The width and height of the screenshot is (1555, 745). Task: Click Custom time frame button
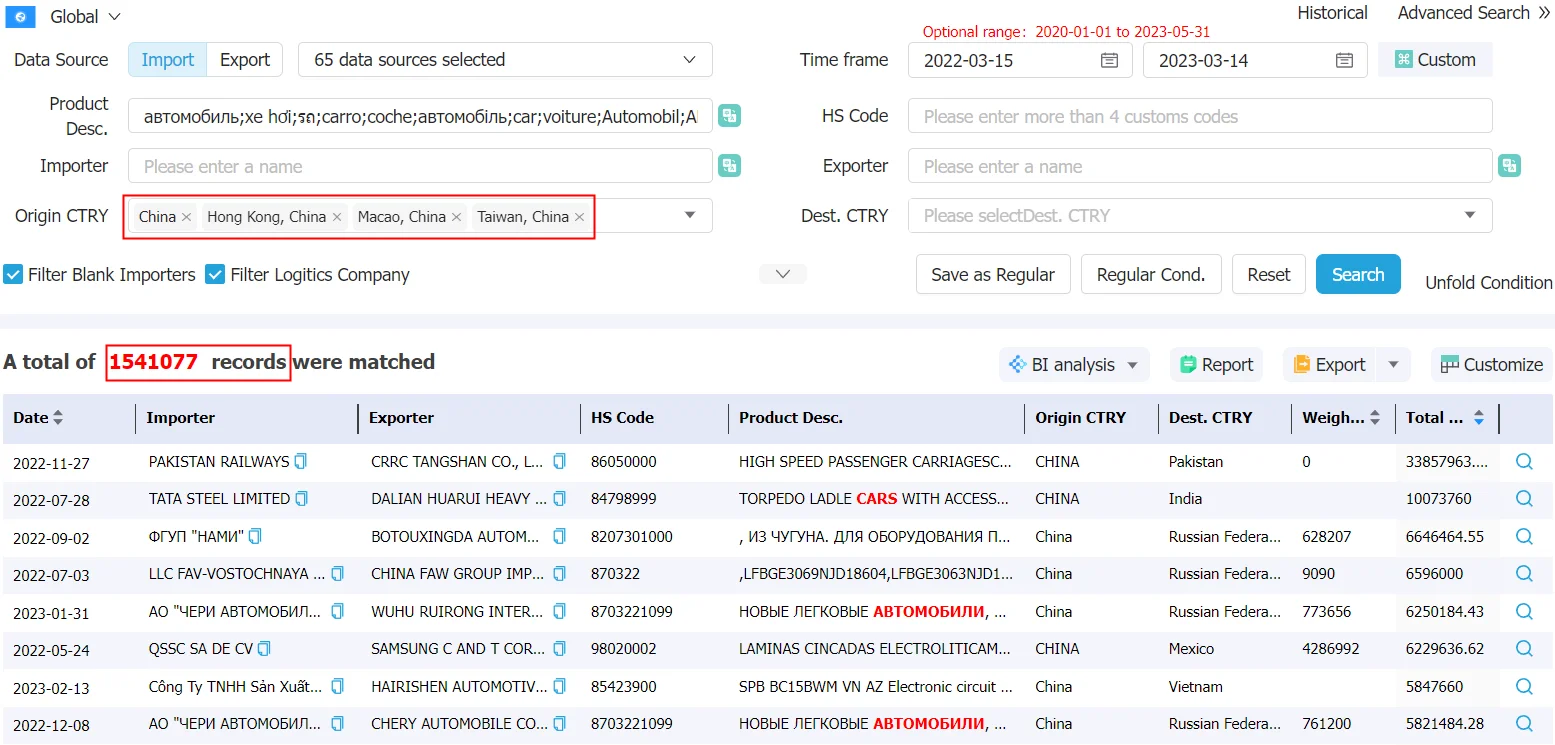pos(1435,60)
